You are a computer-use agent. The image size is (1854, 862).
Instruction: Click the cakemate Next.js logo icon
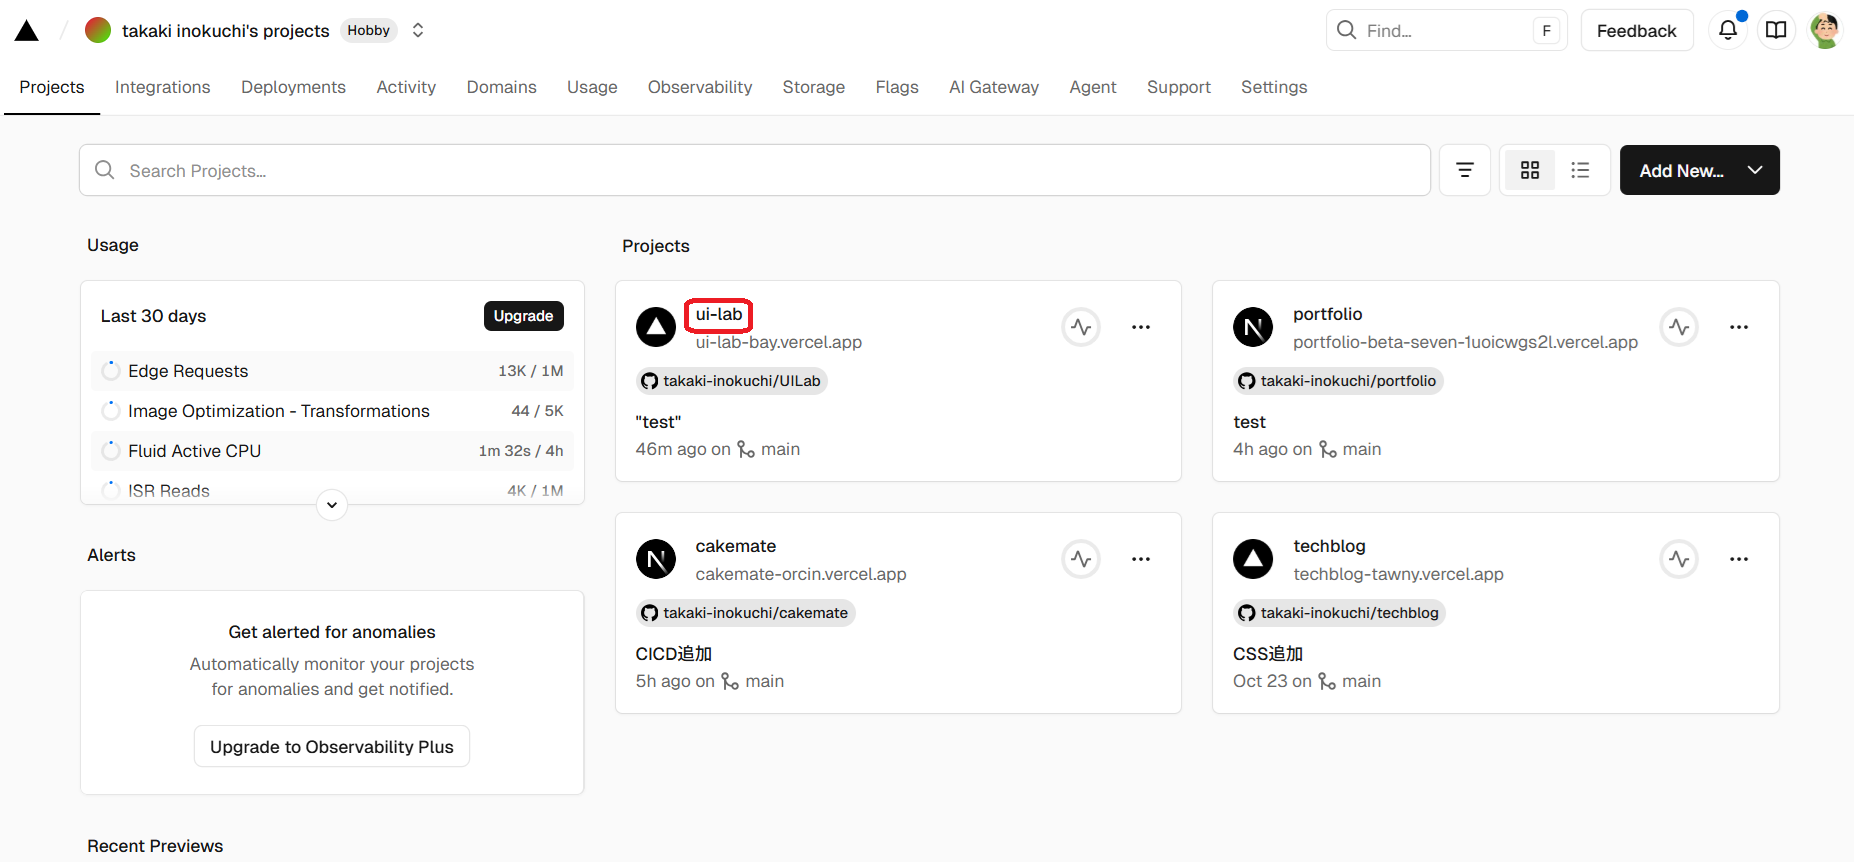[656, 559]
